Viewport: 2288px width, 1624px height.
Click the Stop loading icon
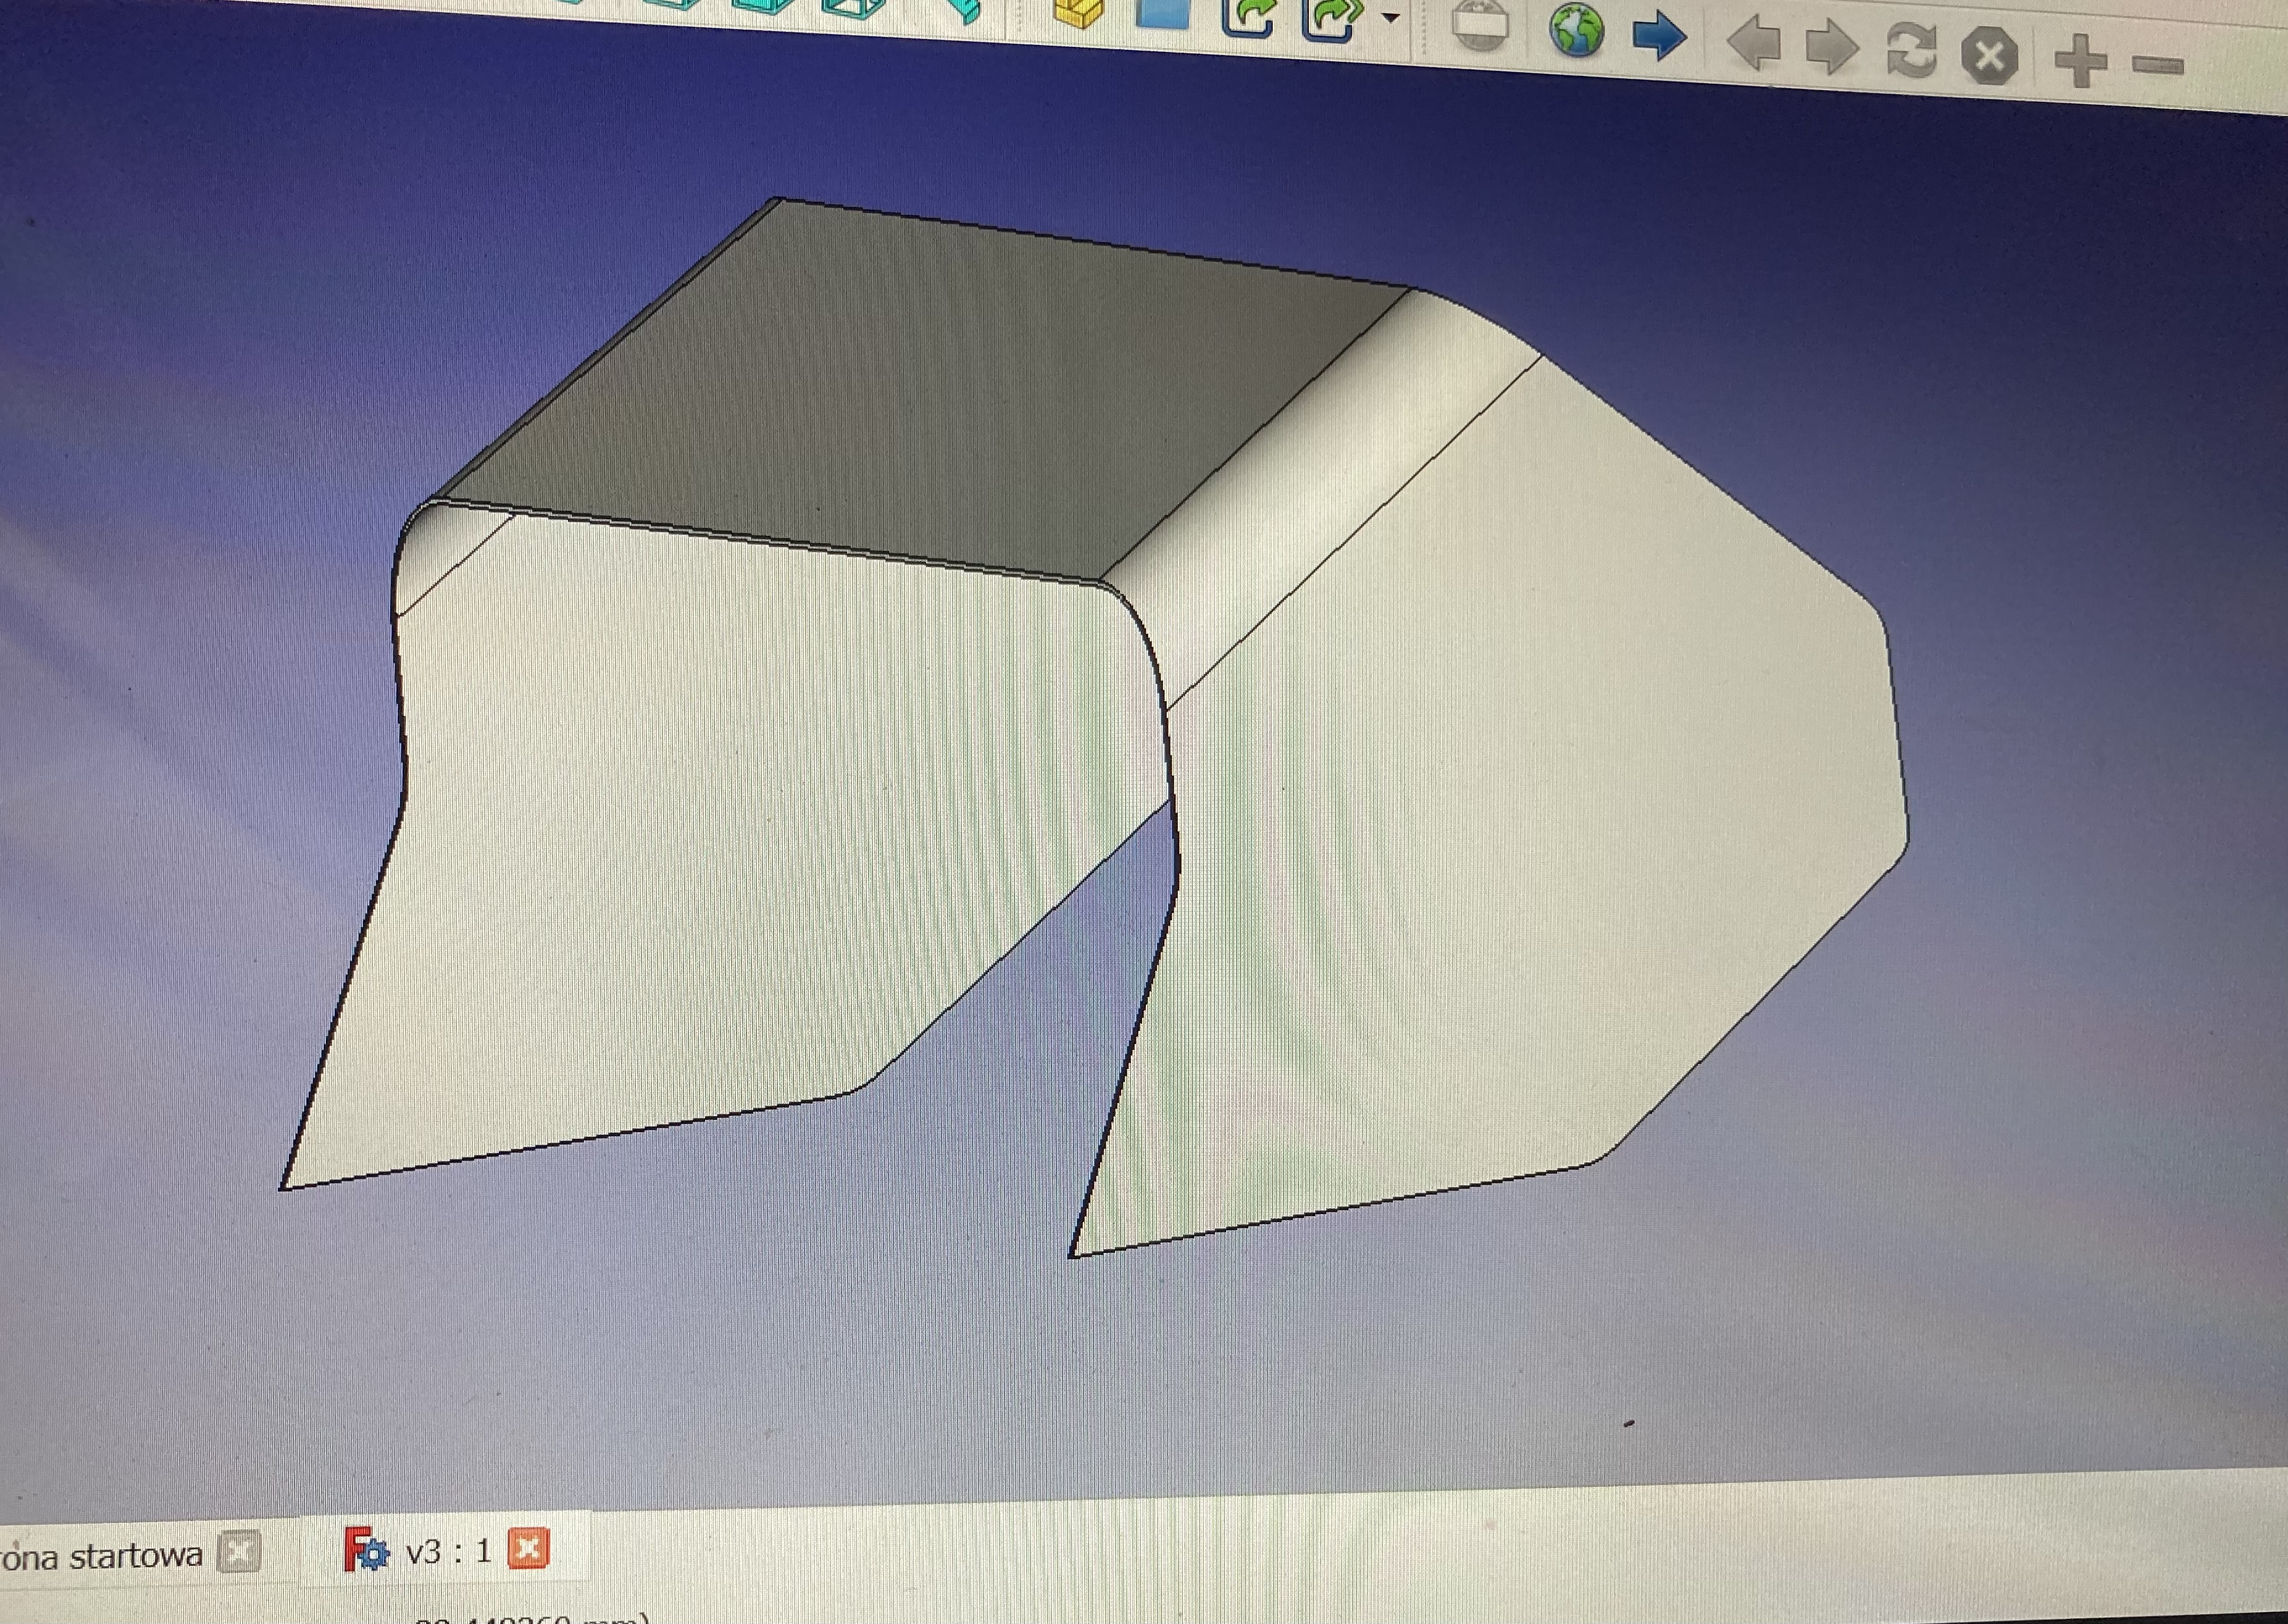(x=1989, y=56)
